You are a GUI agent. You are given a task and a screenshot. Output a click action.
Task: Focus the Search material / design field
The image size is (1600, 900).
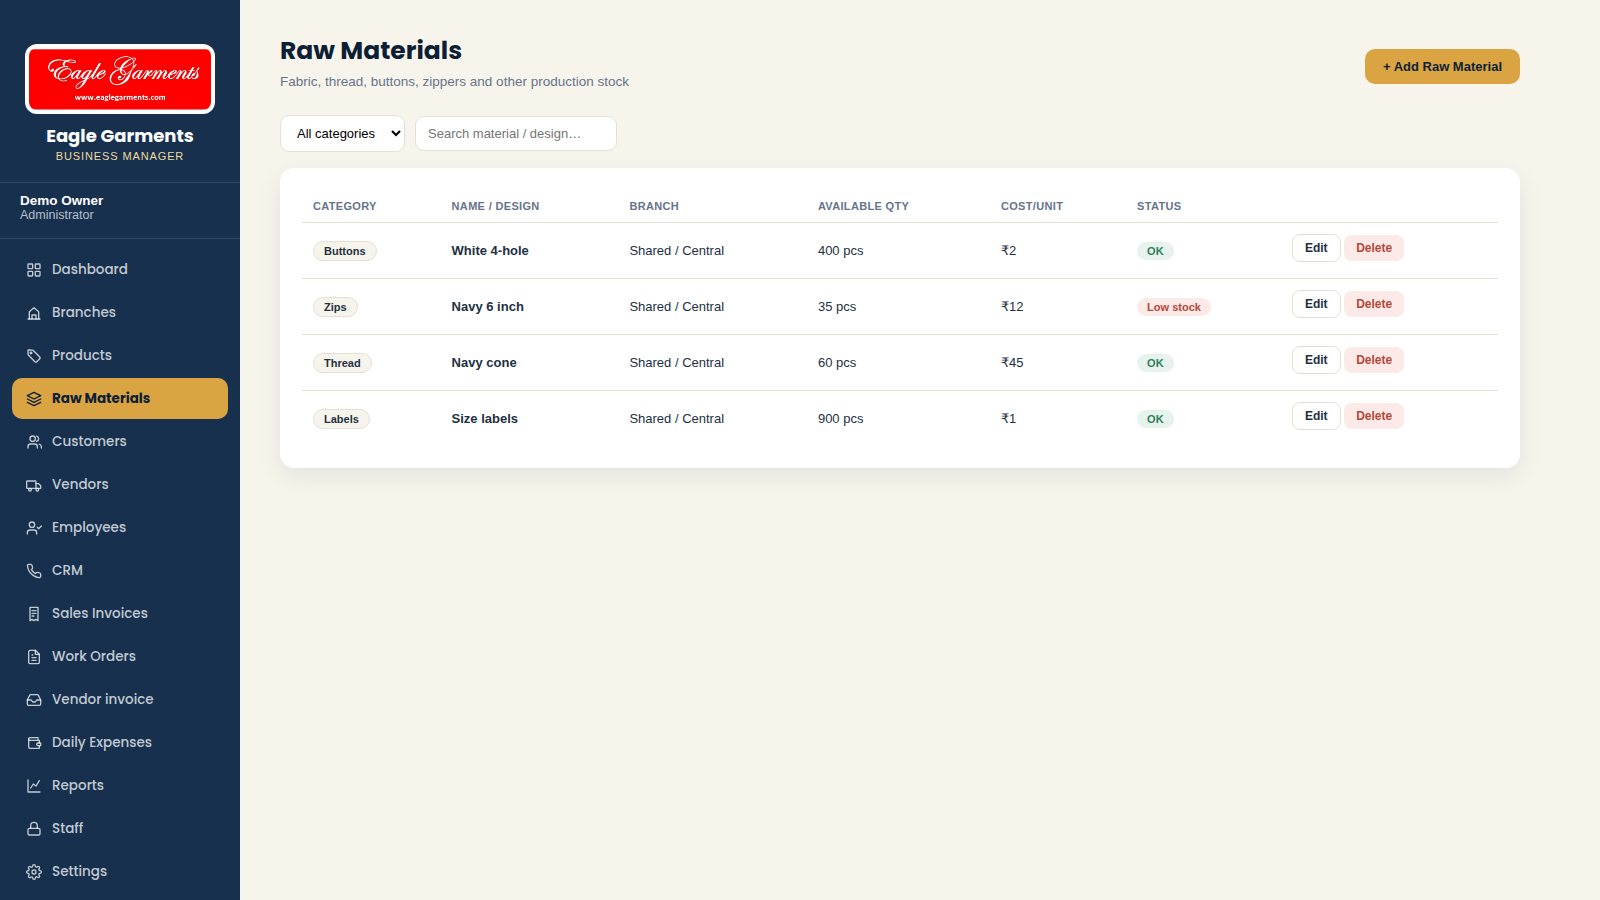point(516,134)
